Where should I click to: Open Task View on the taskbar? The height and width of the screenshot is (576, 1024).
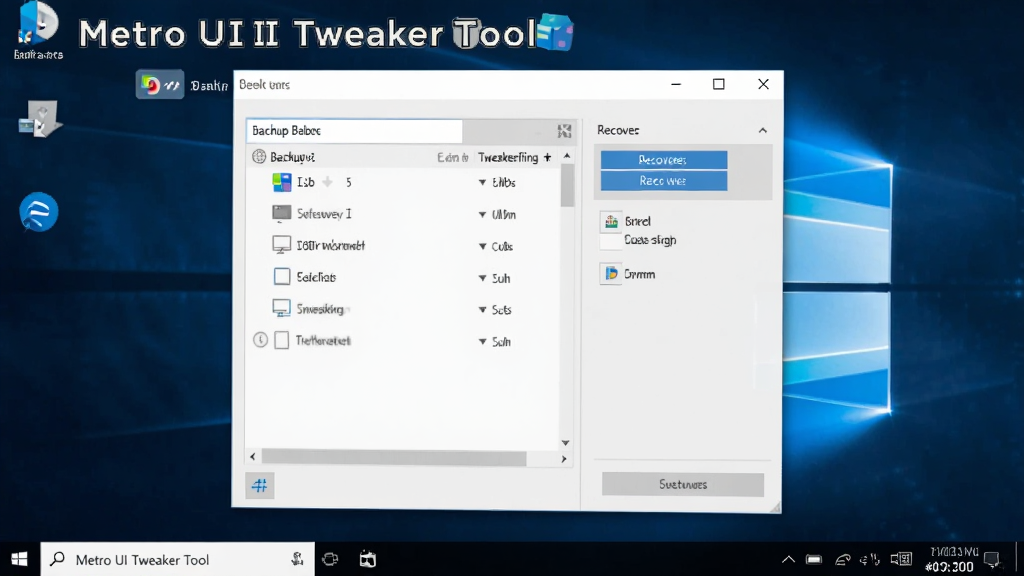[x=330, y=559]
